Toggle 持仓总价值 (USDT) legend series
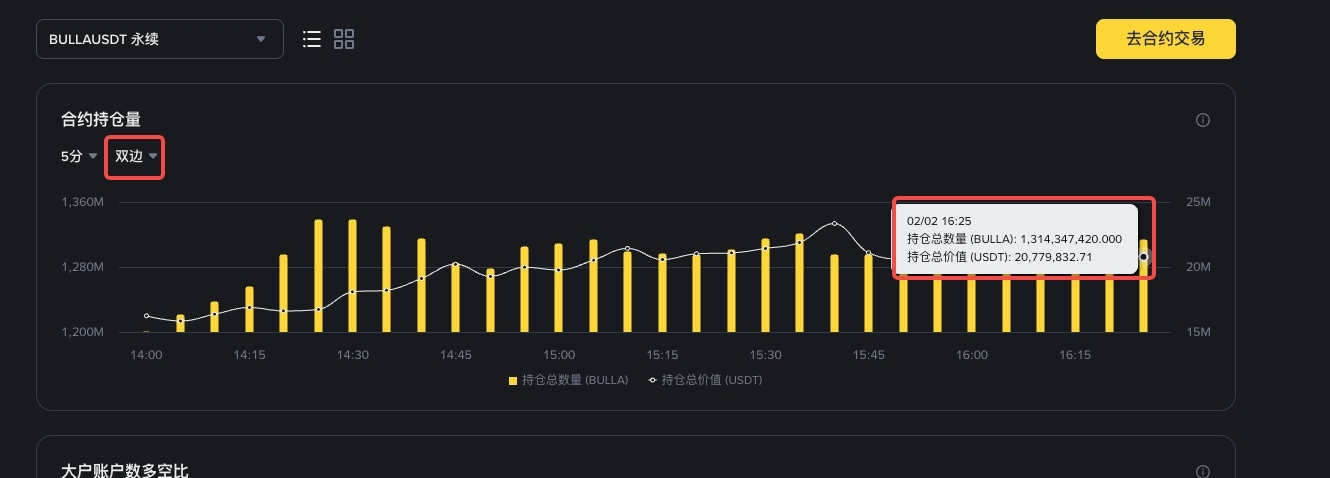 712,380
